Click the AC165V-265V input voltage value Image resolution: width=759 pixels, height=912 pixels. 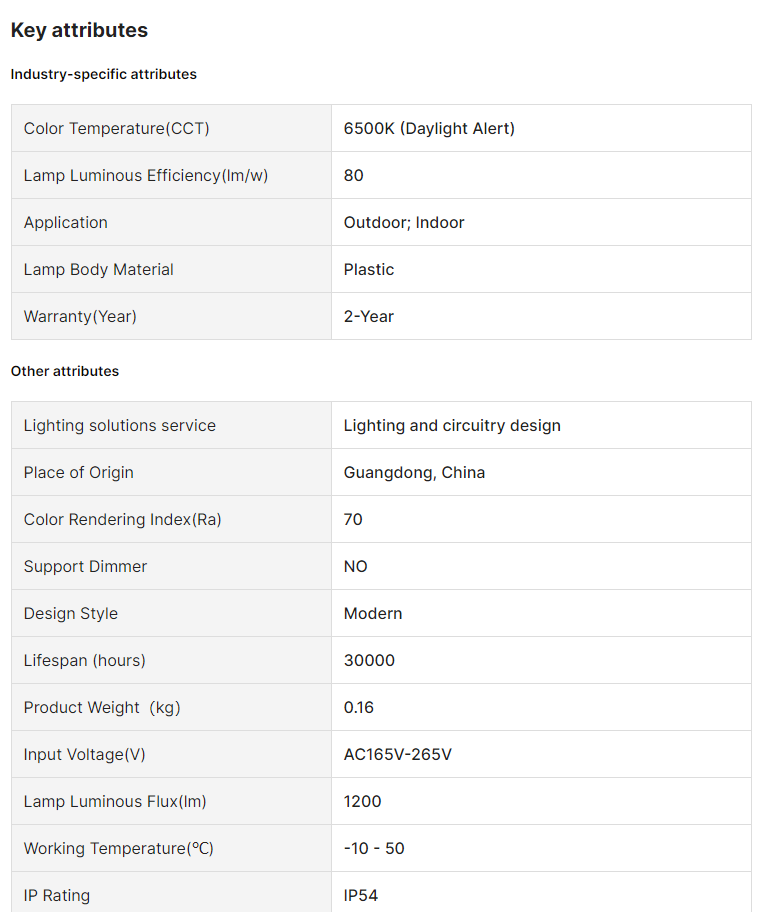coord(398,754)
